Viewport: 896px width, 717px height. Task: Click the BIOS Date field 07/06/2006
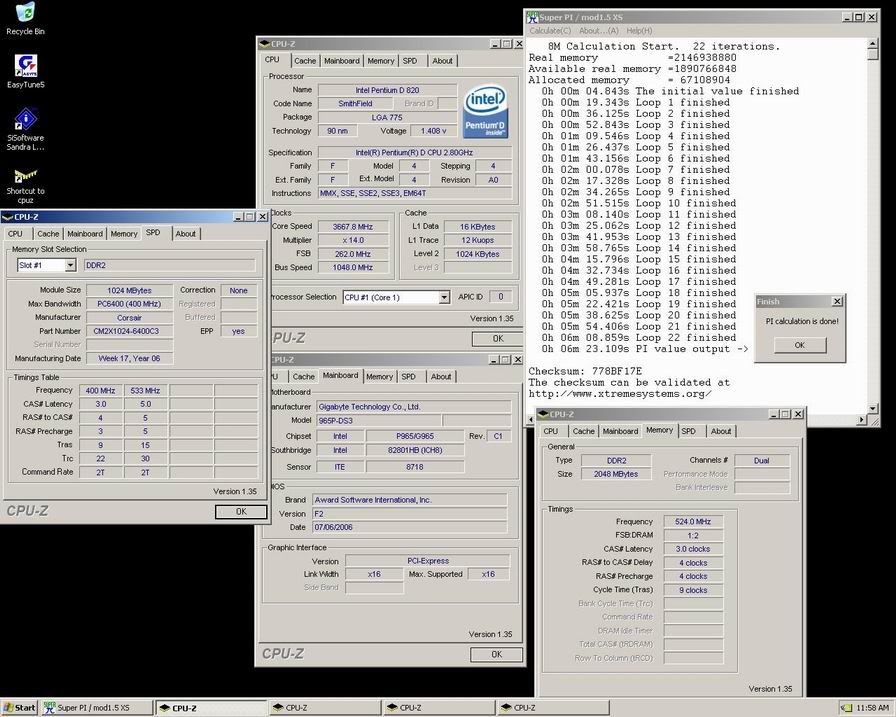pyautogui.click(x=409, y=527)
